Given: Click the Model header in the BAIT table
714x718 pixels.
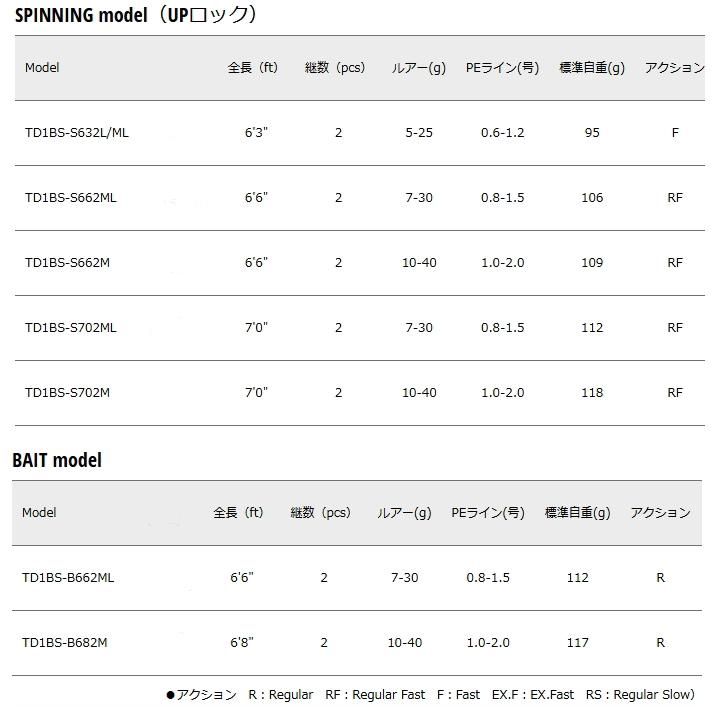Looking at the screenshot, I should coord(39,513).
